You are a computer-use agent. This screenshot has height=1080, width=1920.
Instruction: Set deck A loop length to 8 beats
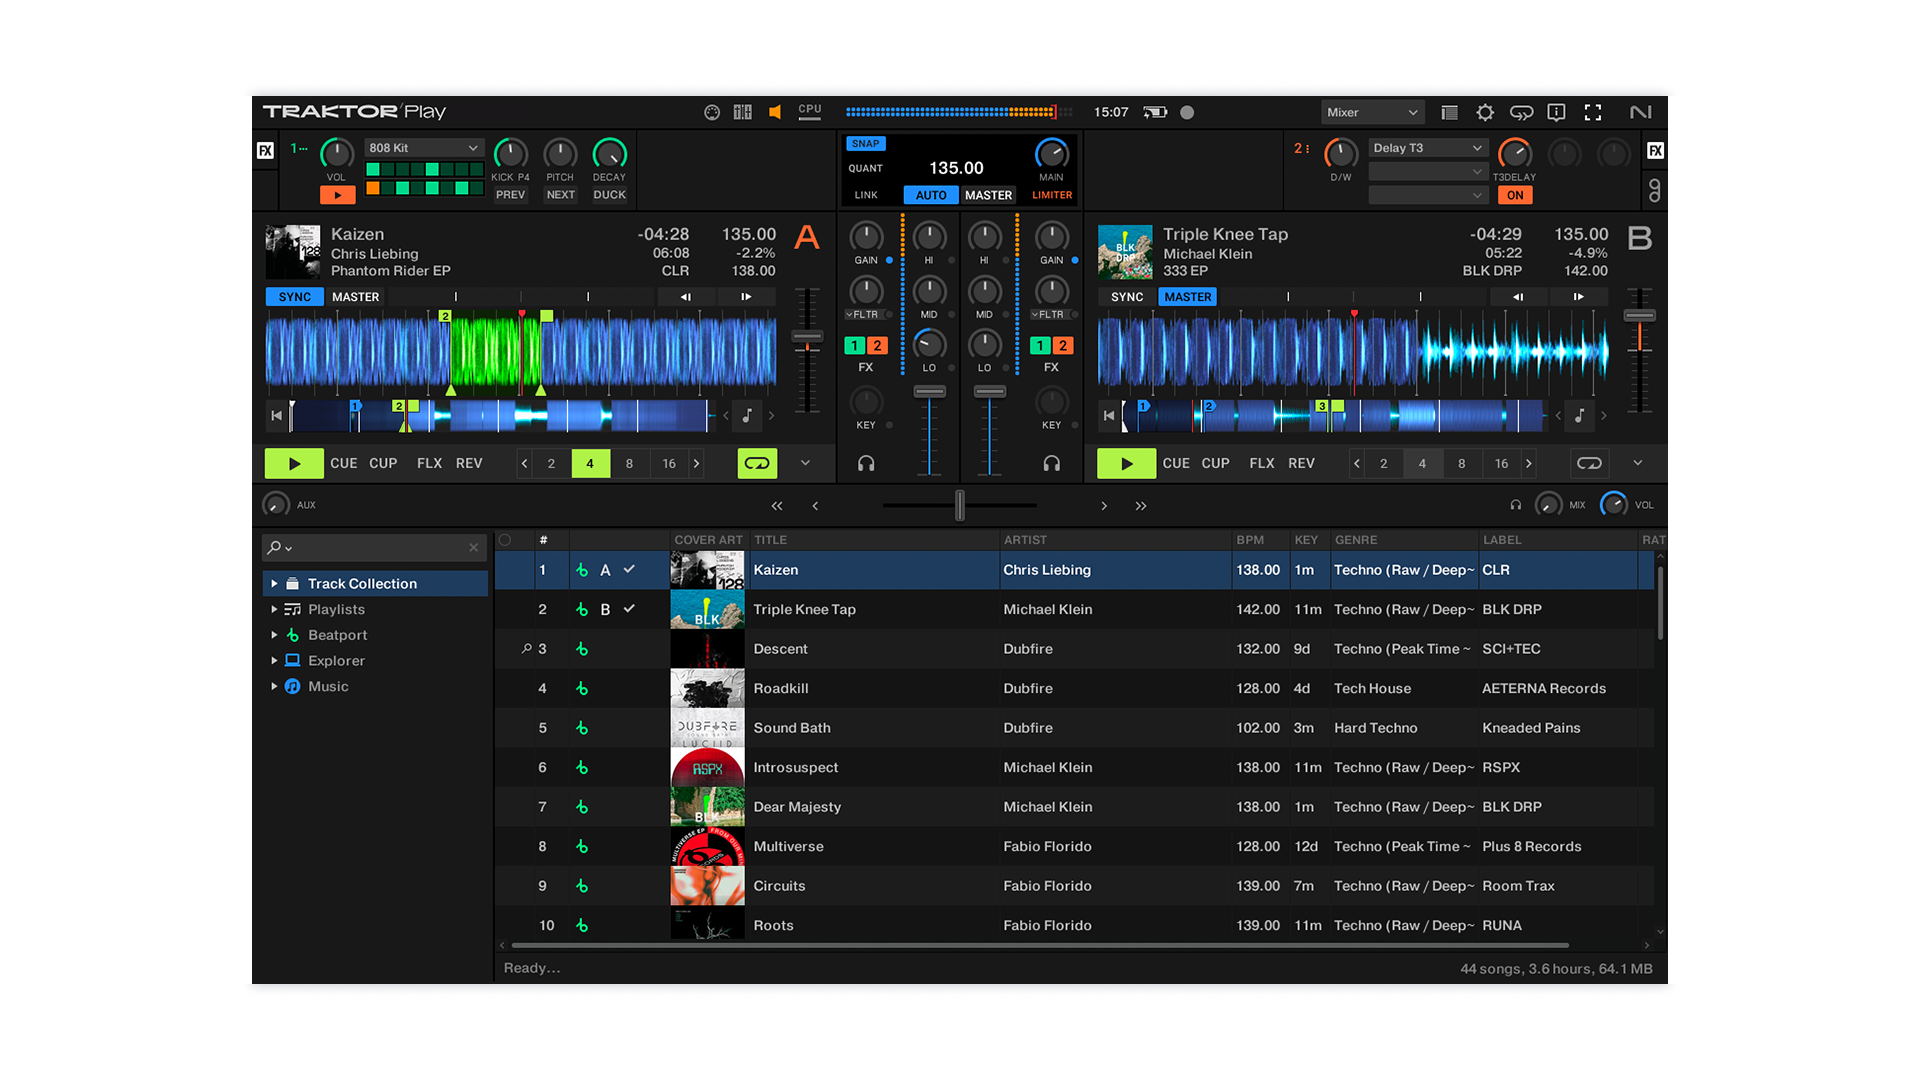point(630,463)
